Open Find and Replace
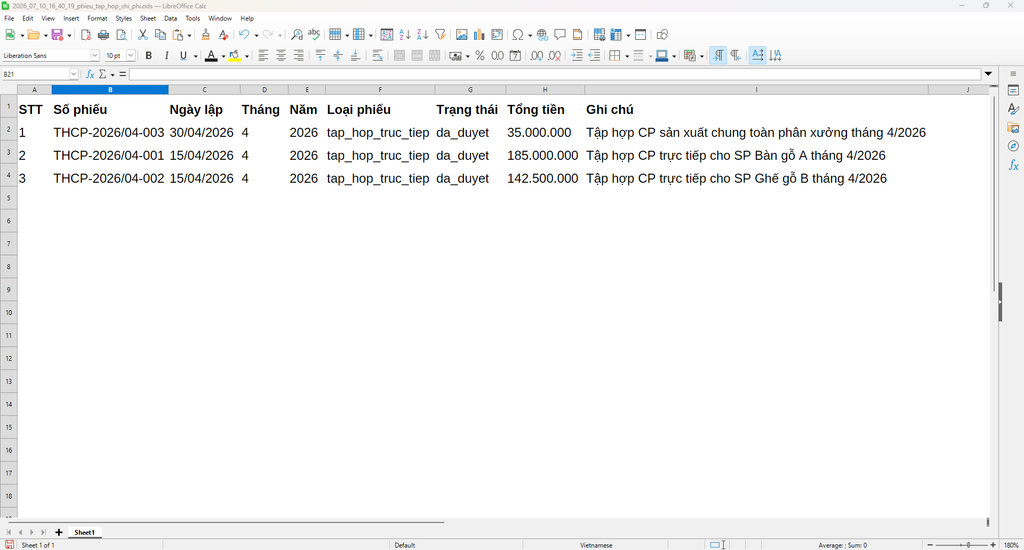The width and height of the screenshot is (1024, 550). tap(296, 35)
